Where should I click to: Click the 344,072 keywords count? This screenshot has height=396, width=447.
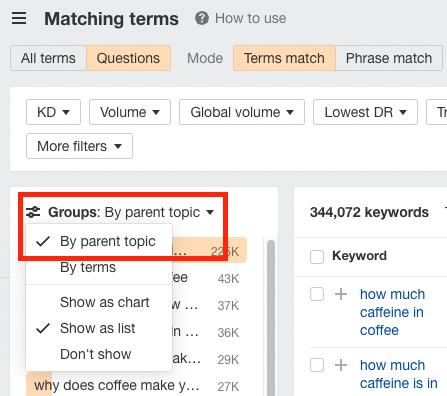[369, 212]
